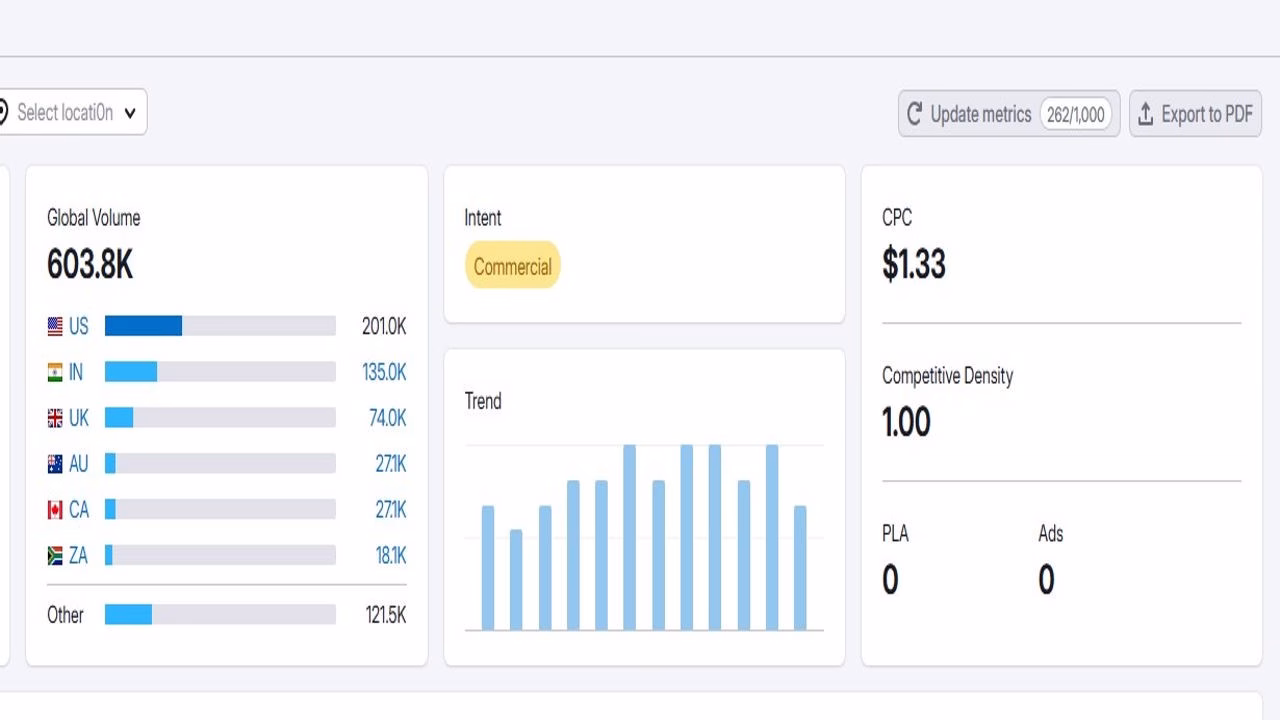
Task: Click the Commercial intent badge
Action: [512, 266]
